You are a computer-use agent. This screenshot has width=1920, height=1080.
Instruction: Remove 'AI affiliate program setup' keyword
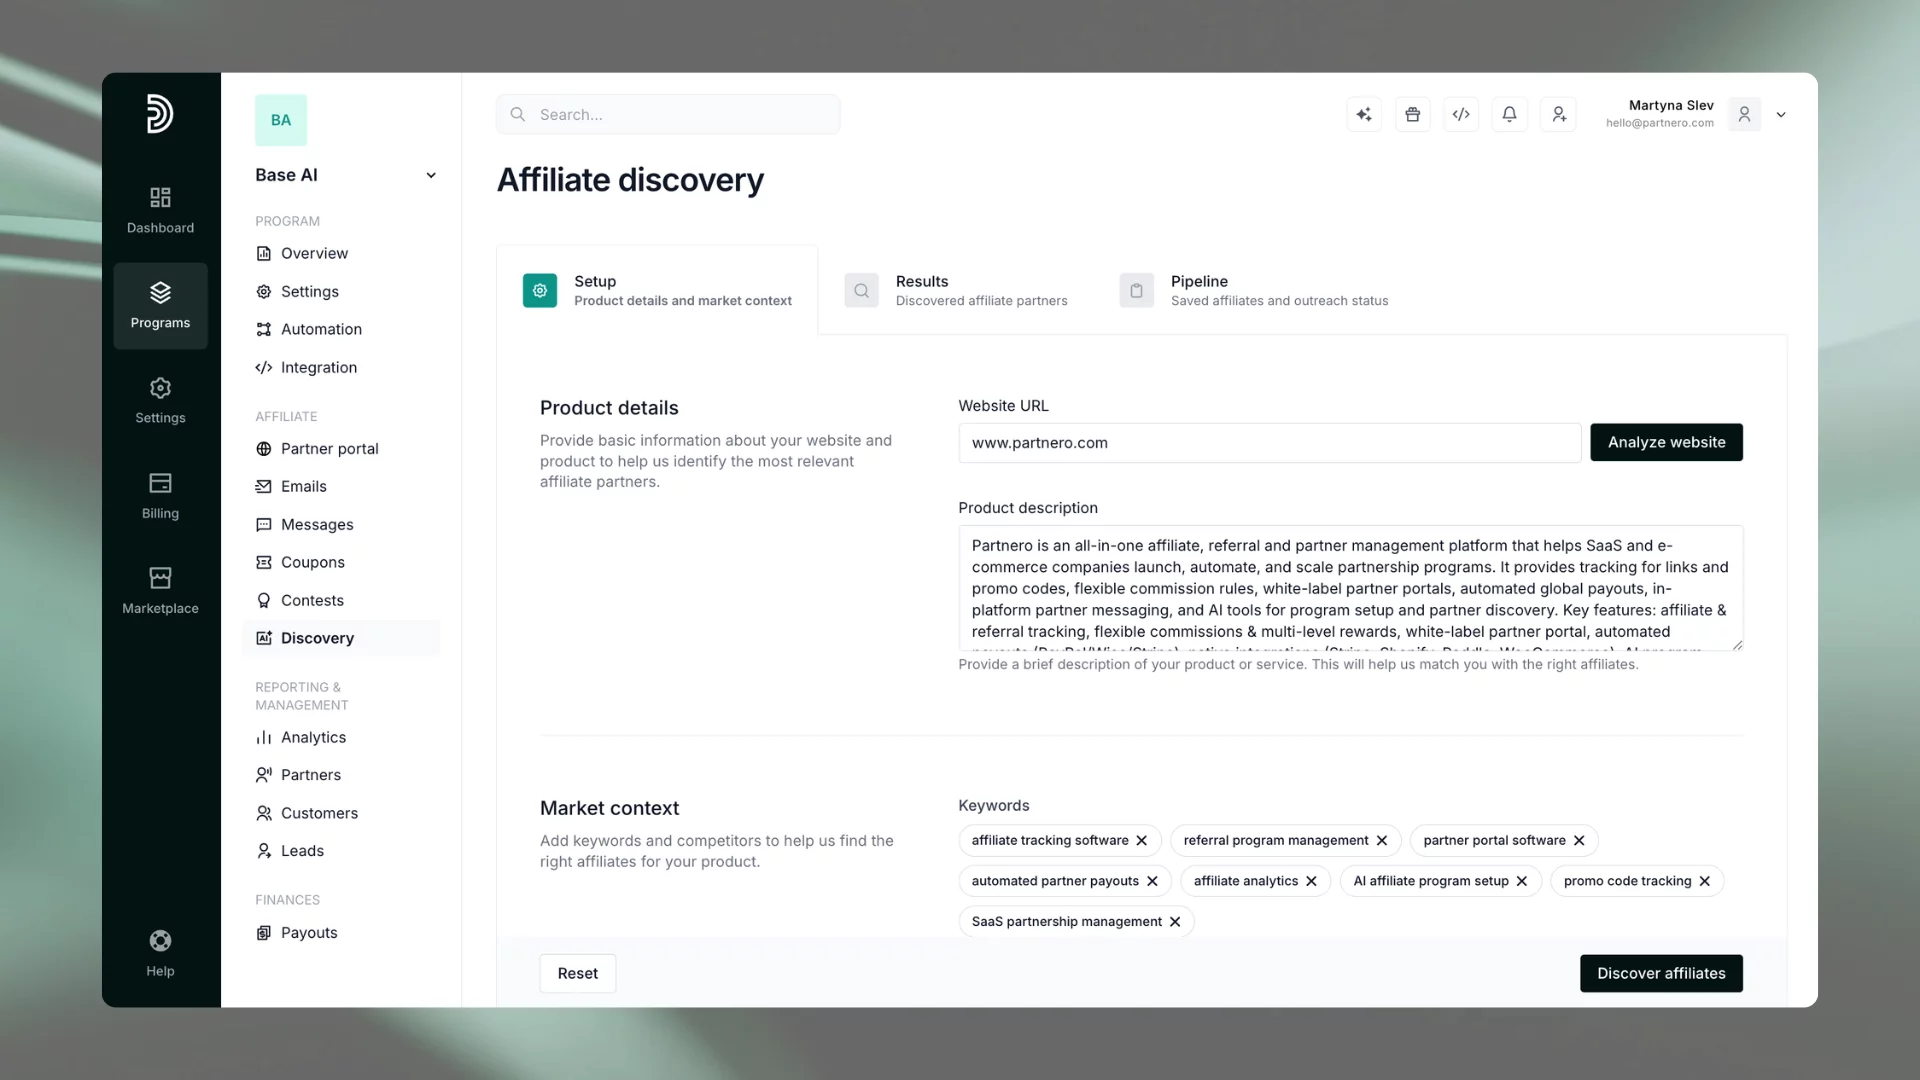[x=1521, y=881]
